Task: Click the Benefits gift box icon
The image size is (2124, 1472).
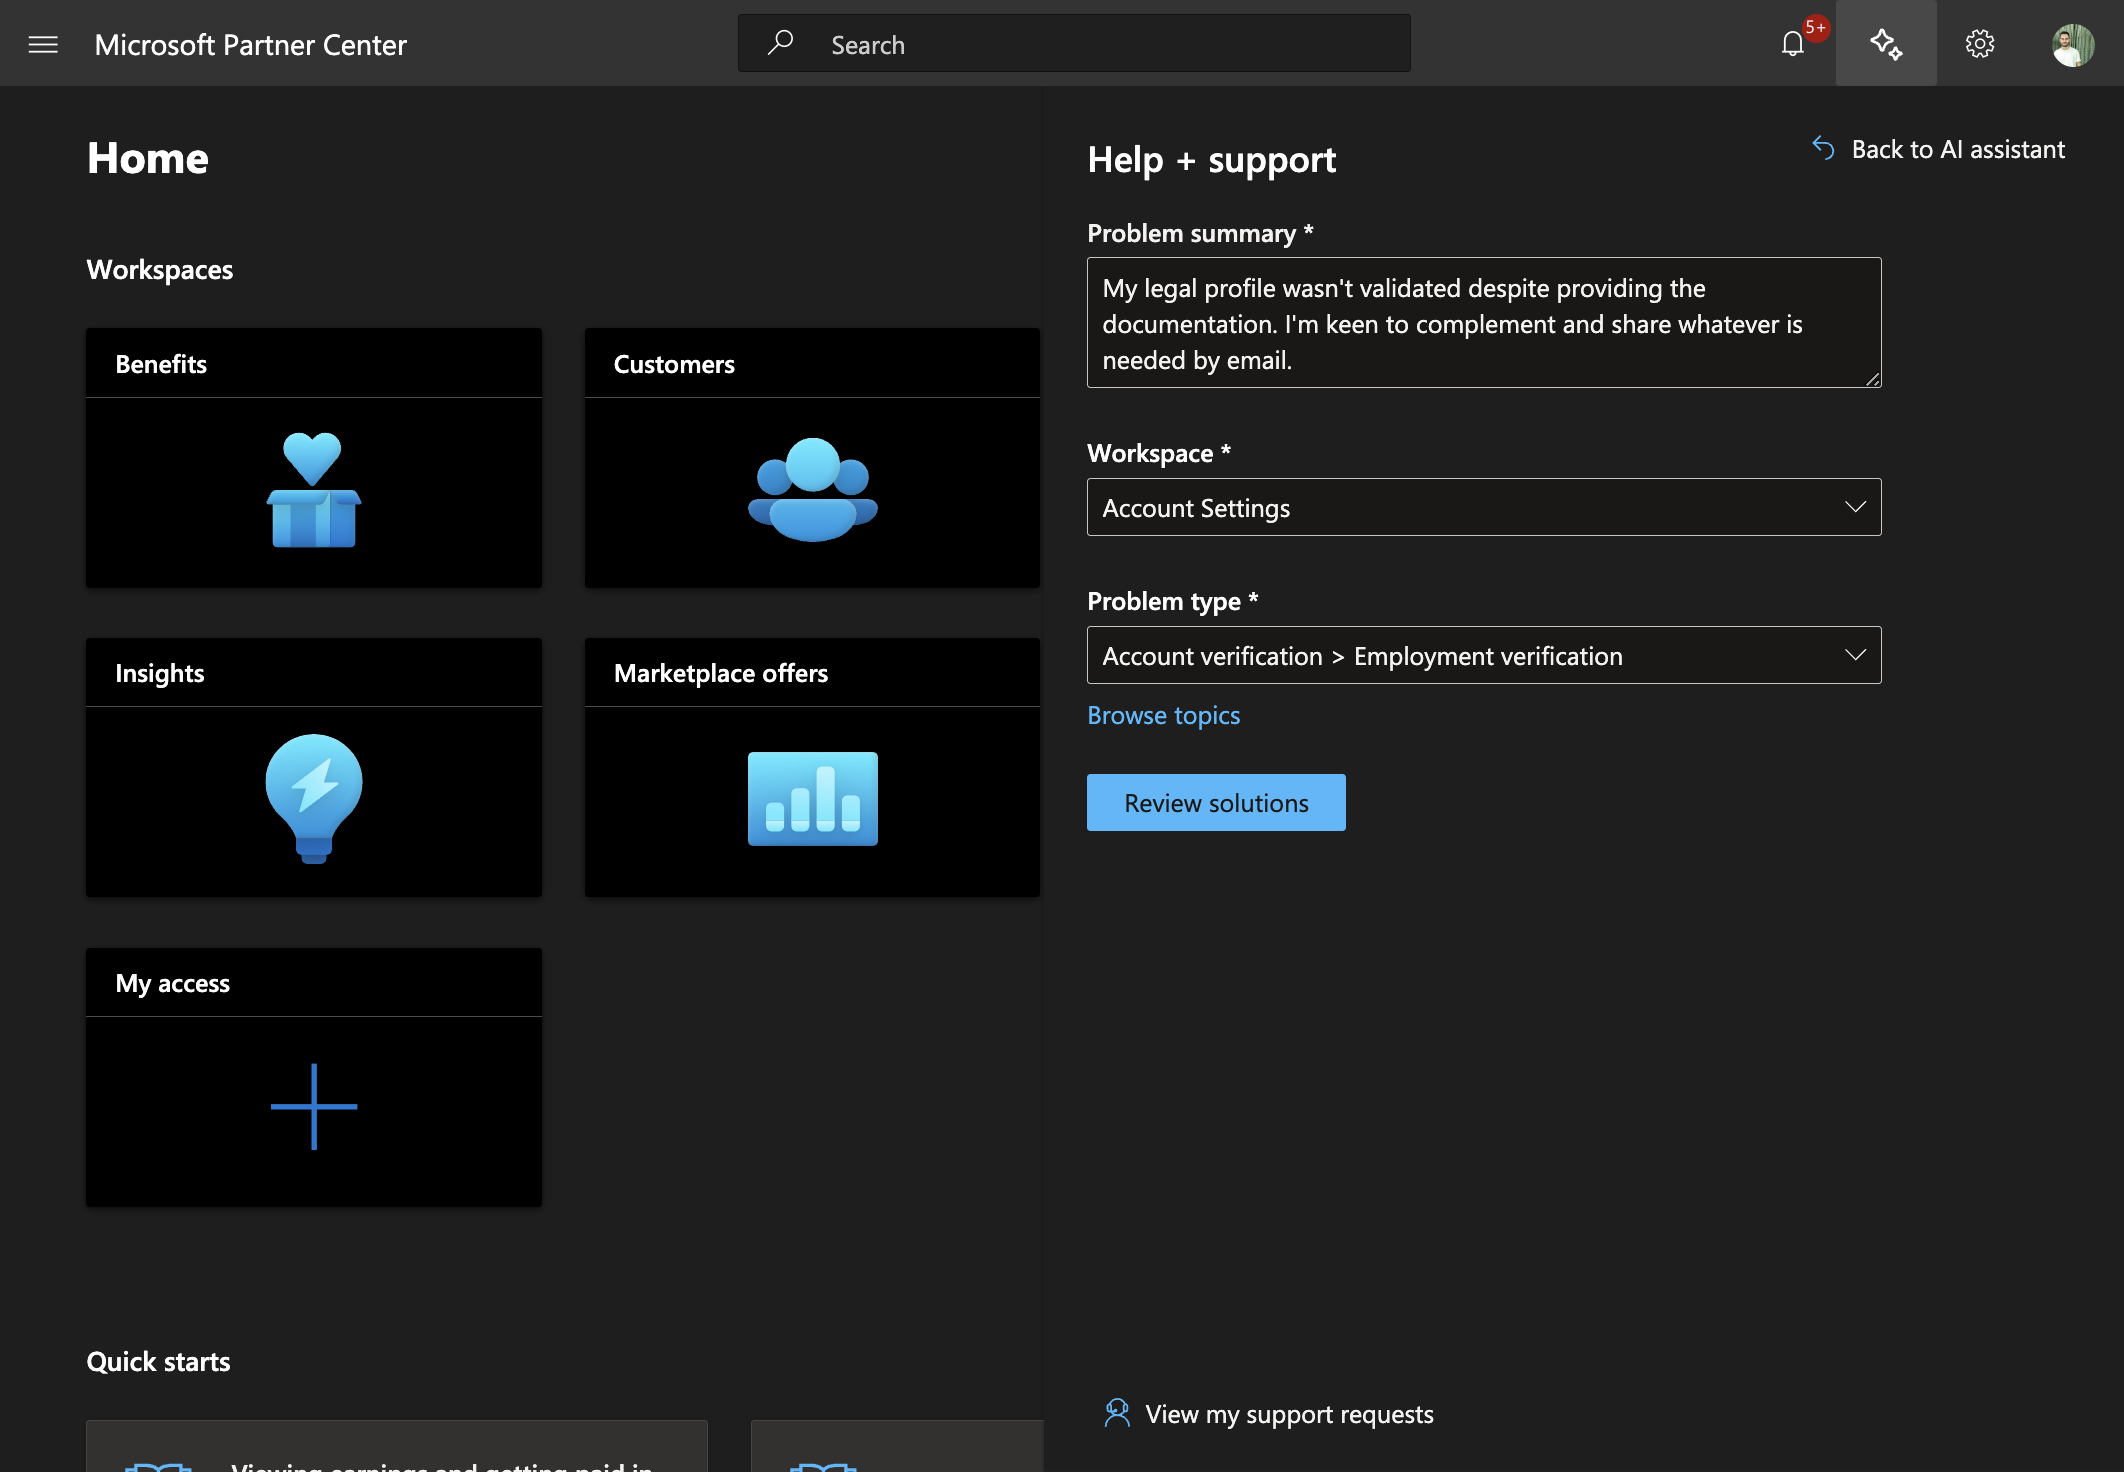Action: click(x=313, y=490)
